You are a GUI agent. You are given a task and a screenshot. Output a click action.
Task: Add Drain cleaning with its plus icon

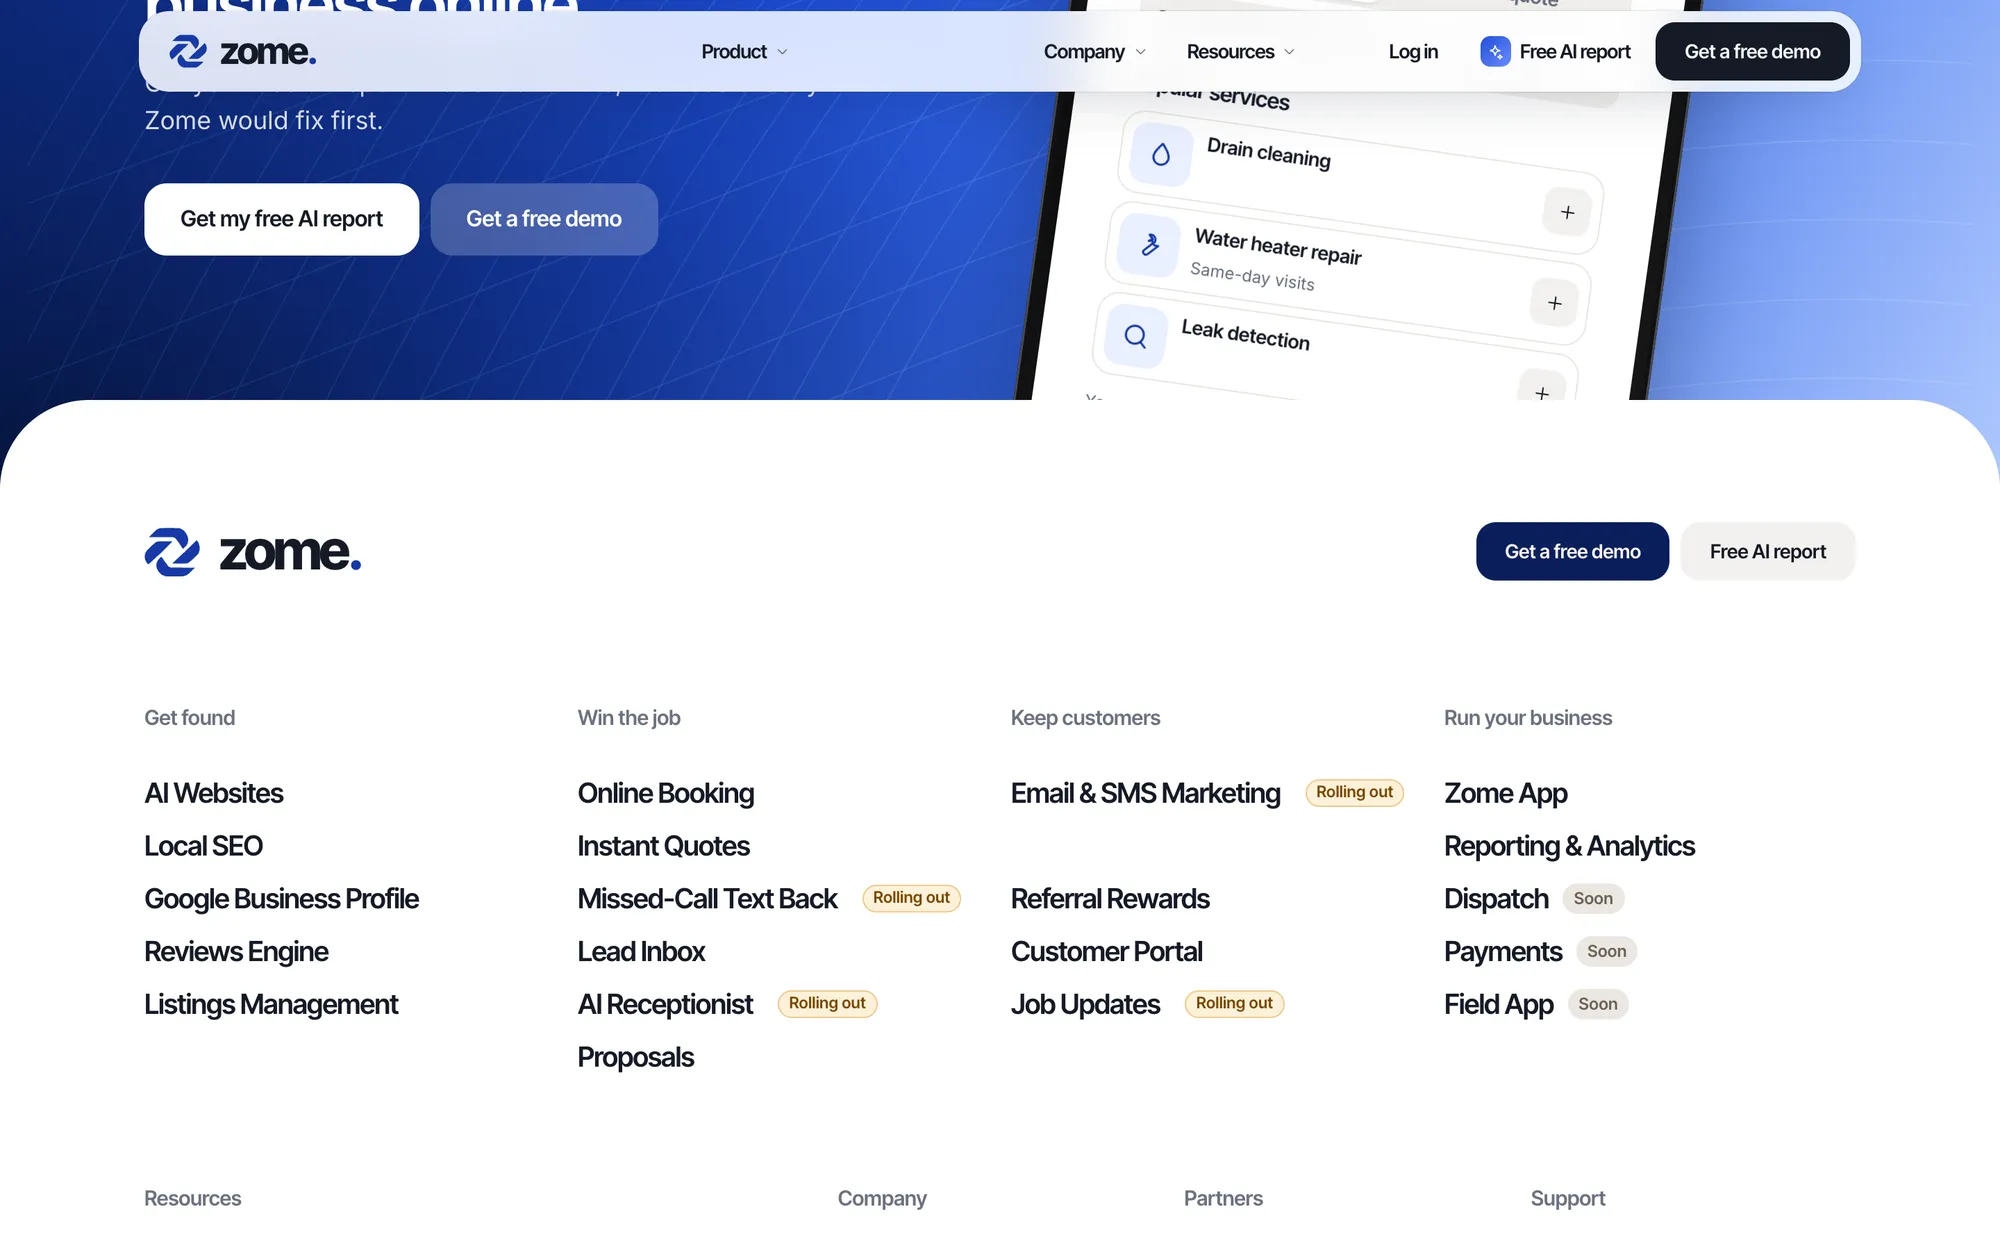[1567, 212]
